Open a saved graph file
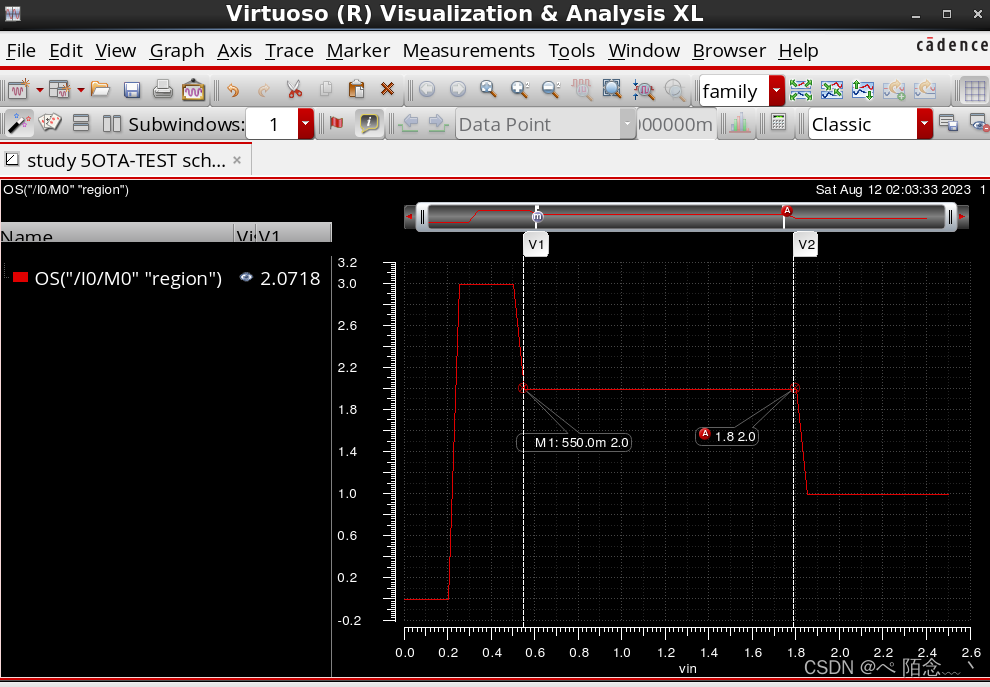The width and height of the screenshot is (990, 687). [x=100, y=90]
